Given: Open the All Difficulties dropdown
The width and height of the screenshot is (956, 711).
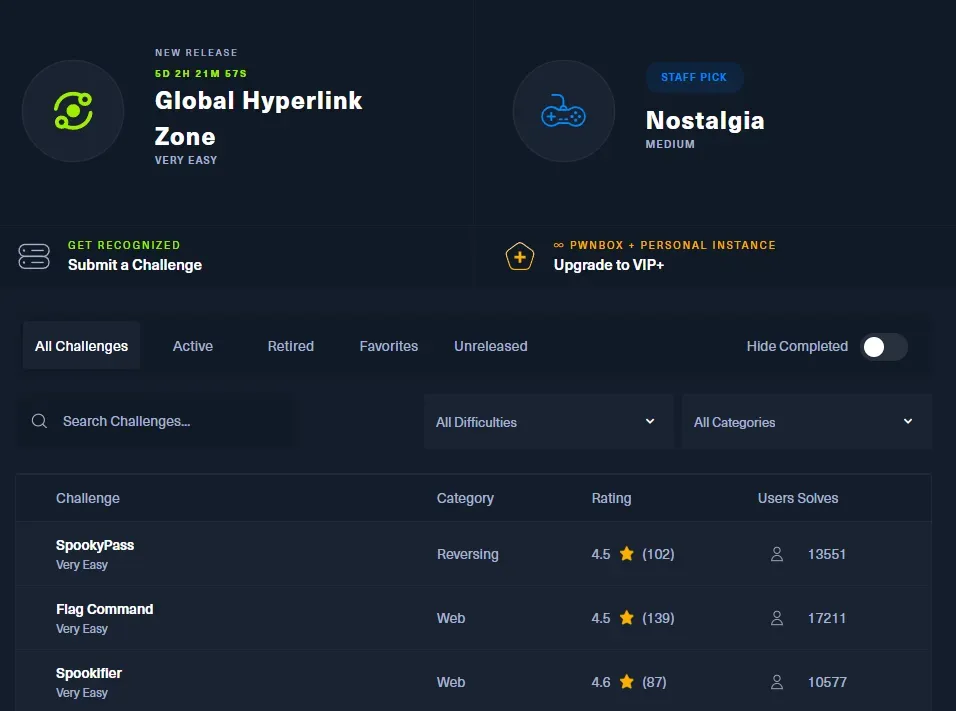Looking at the screenshot, I should (x=546, y=422).
